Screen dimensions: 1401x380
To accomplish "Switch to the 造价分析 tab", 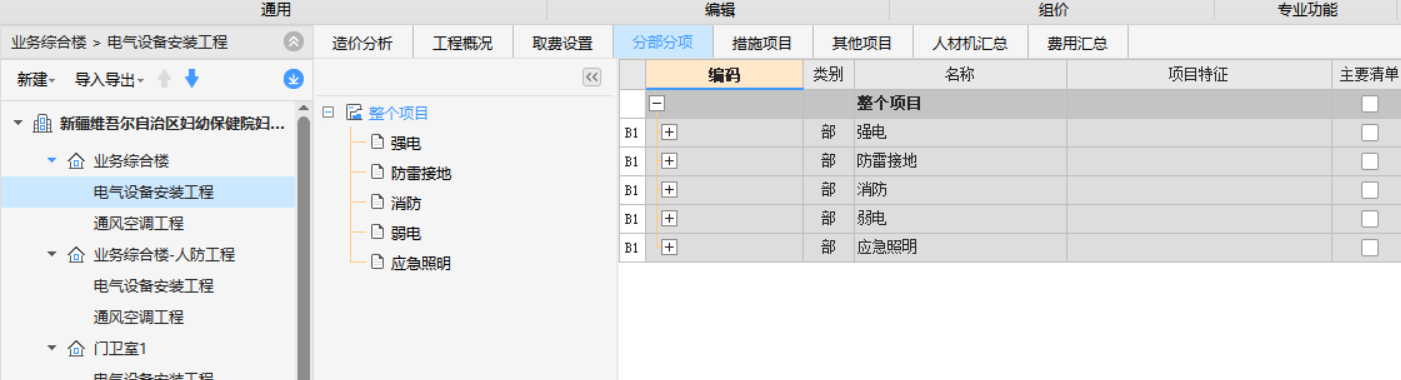I will pos(362,43).
